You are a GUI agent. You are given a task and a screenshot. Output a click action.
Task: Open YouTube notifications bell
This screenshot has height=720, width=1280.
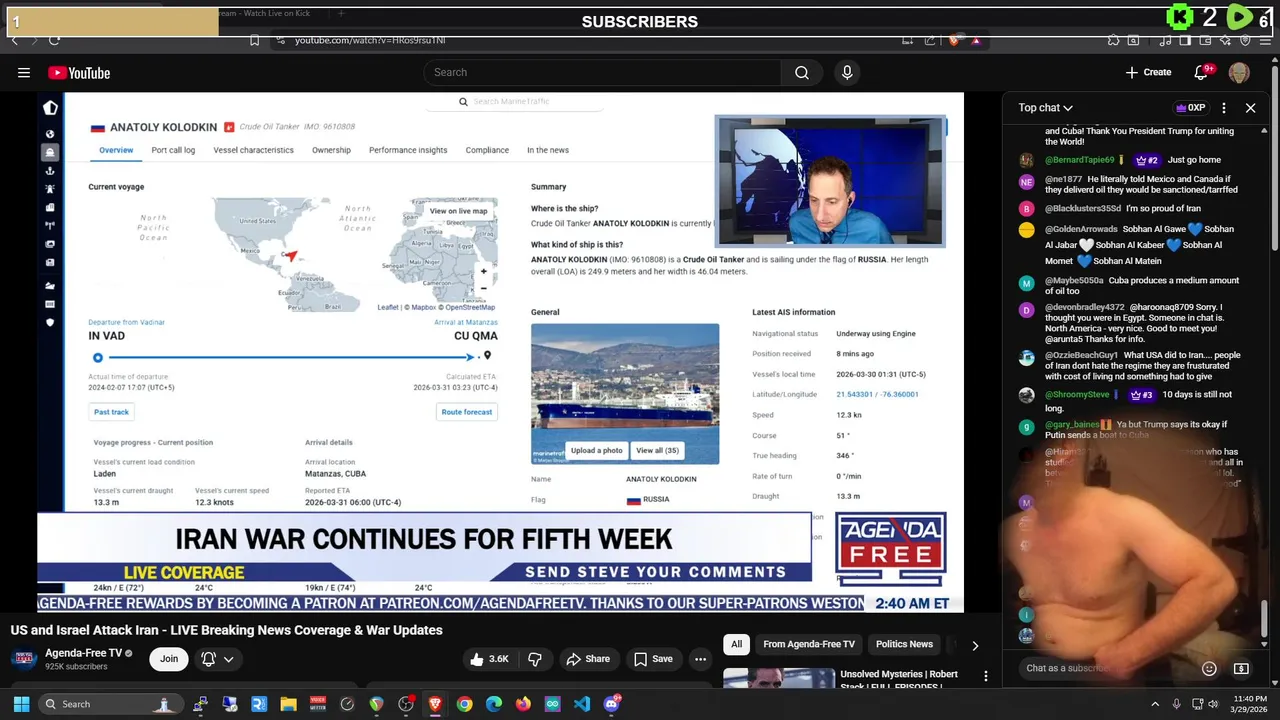(1202, 72)
